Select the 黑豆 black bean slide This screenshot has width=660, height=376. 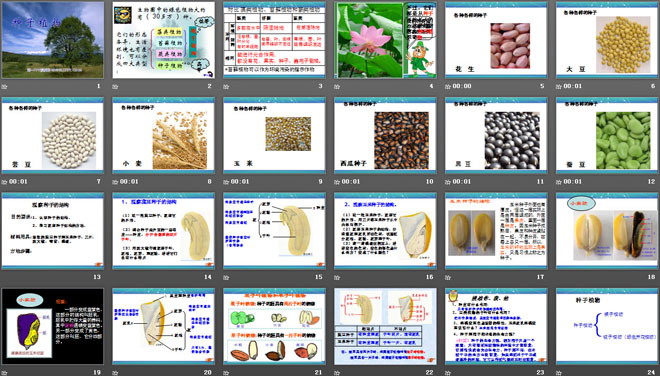(x=496, y=136)
